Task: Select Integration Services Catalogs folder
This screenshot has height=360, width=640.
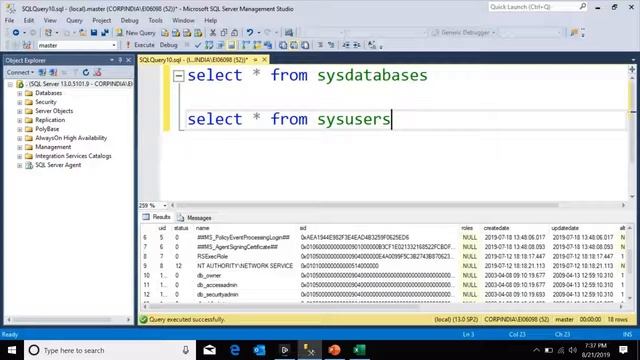Action: click(73, 156)
